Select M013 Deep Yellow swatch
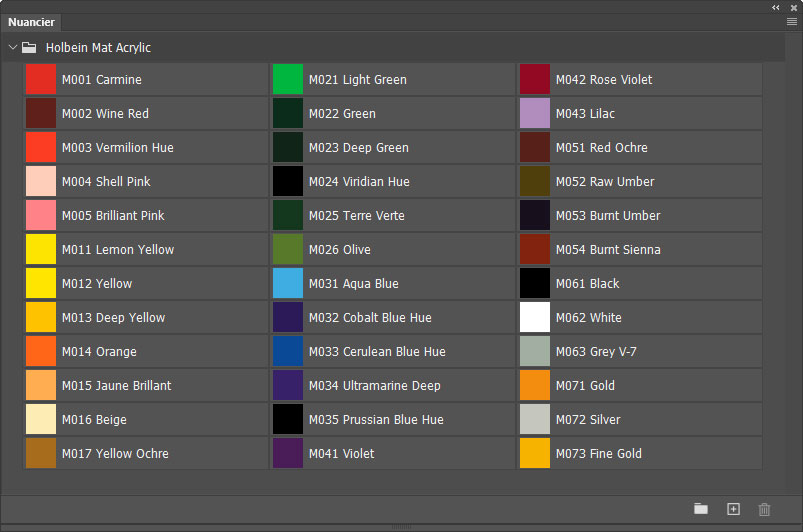Viewport: 803px width, 532px height. (x=41, y=317)
